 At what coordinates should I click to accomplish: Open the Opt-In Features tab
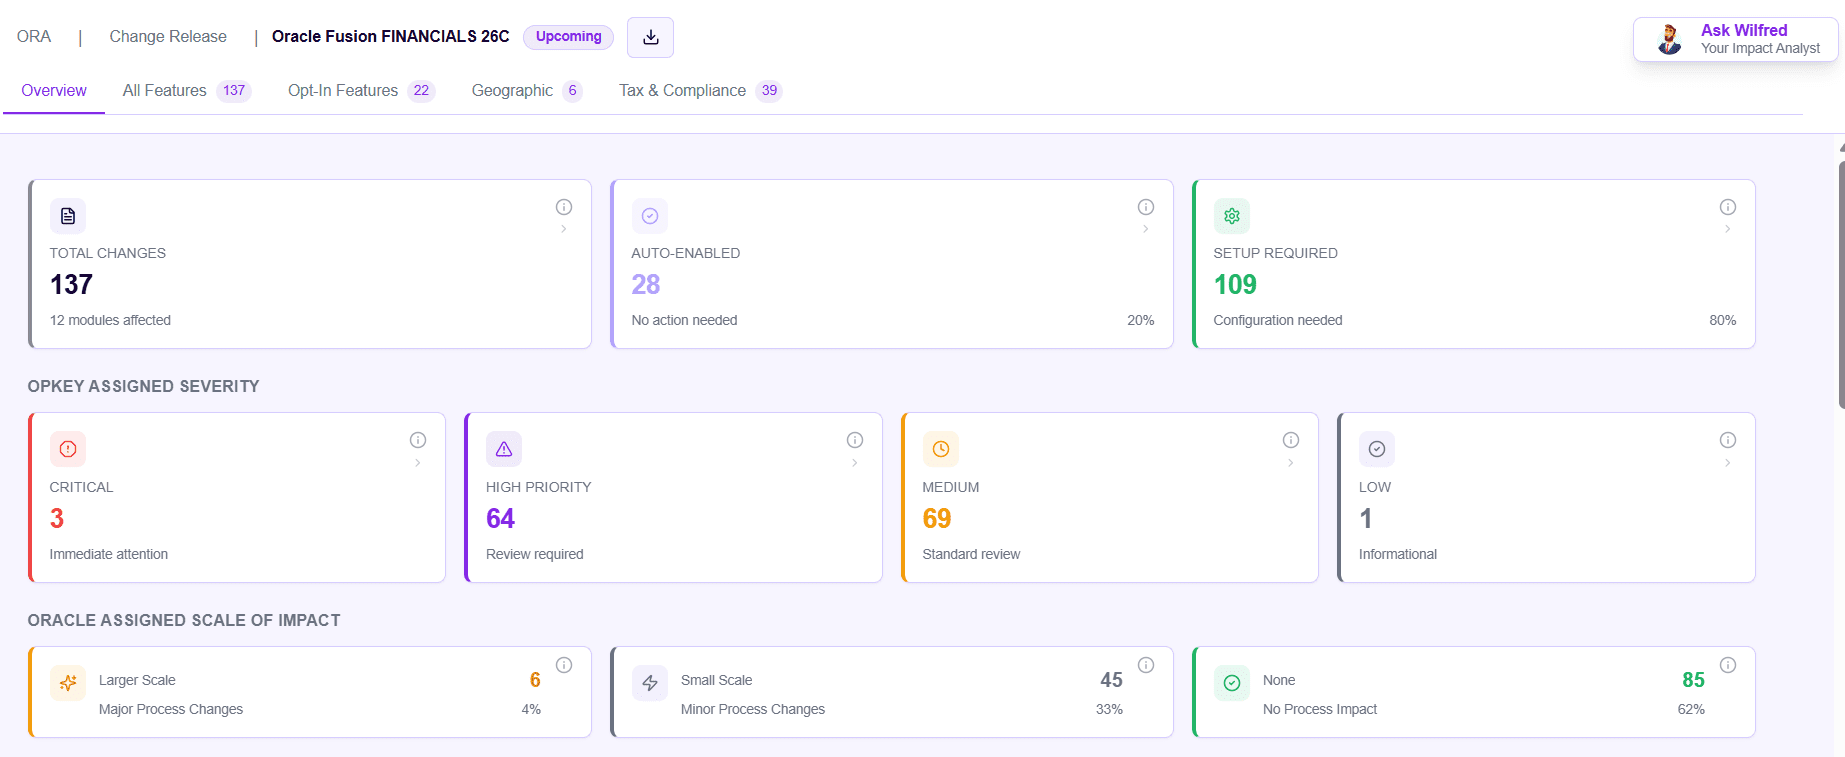pos(361,91)
